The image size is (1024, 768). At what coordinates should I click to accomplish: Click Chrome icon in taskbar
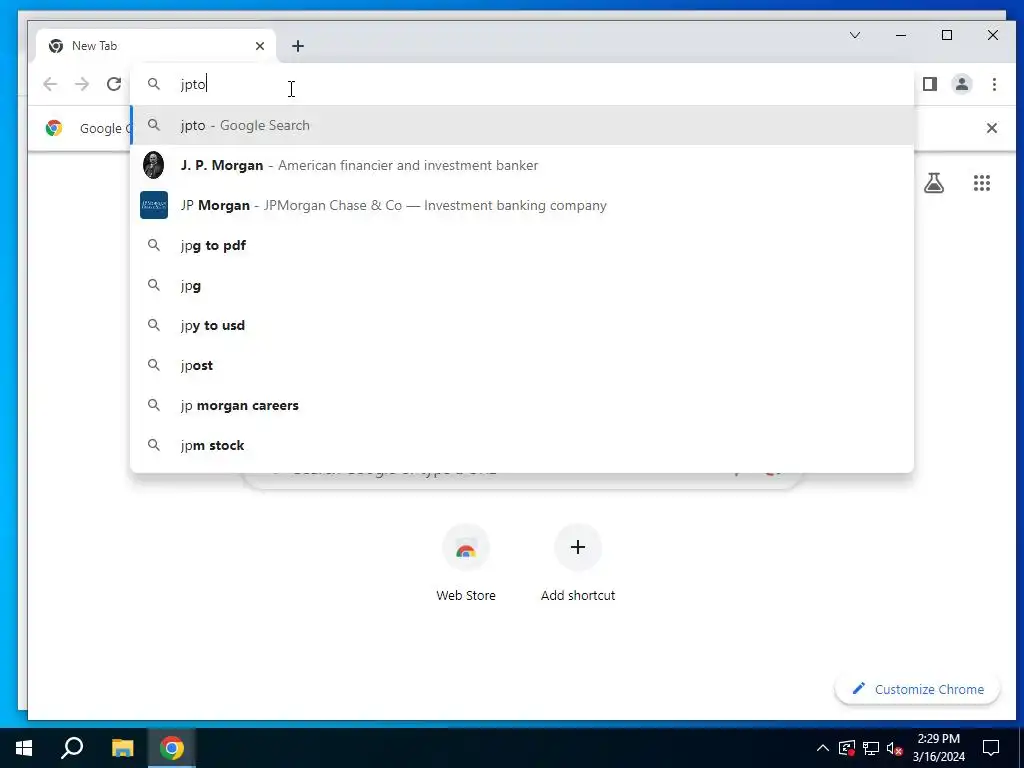[x=172, y=748]
